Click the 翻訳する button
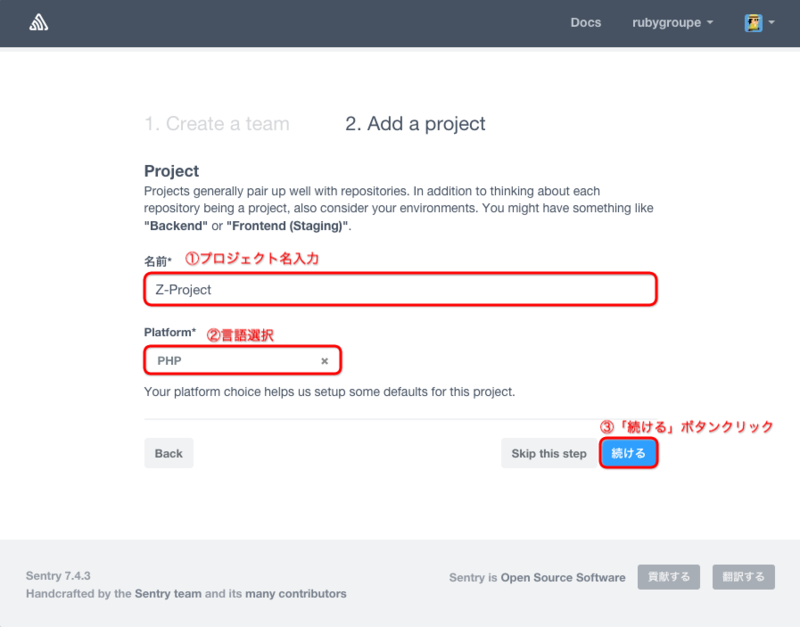Viewport: 800px width, 627px height. 743,577
